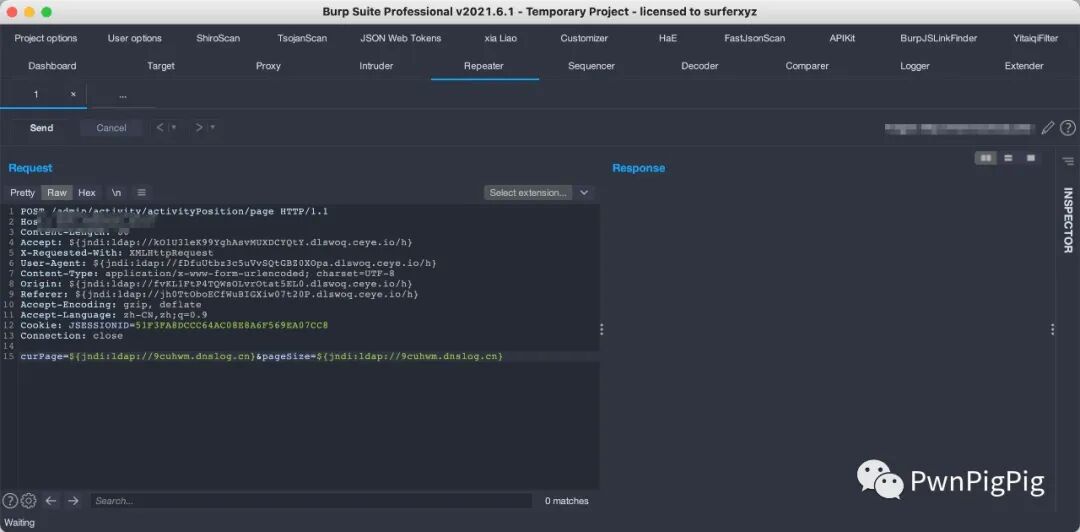Select side-by-side layout icon
This screenshot has width=1080, height=532.
point(986,158)
